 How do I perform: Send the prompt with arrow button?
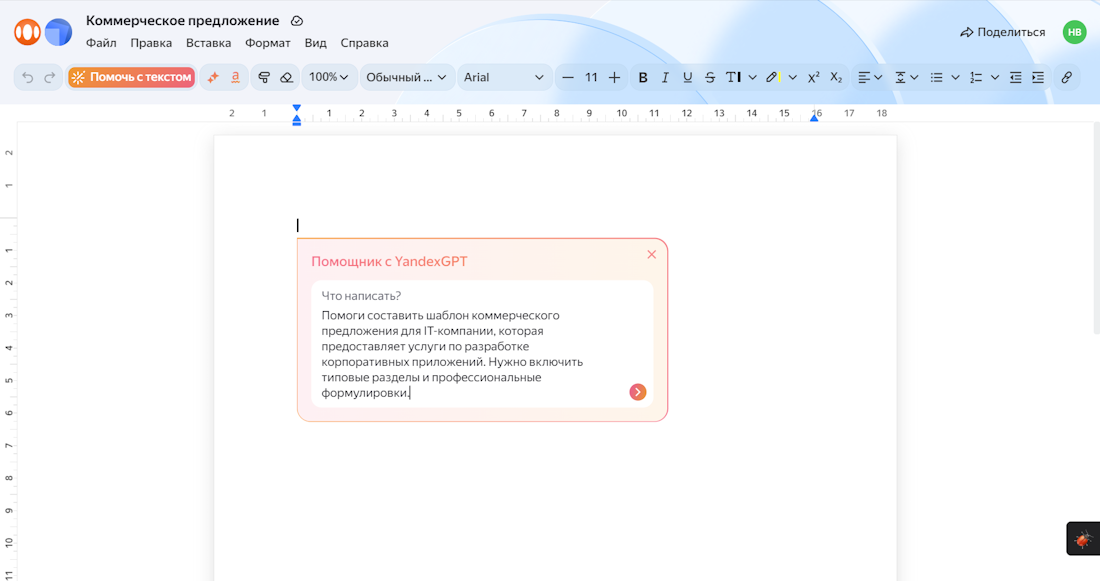pyautogui.click(x=638, y=392)
